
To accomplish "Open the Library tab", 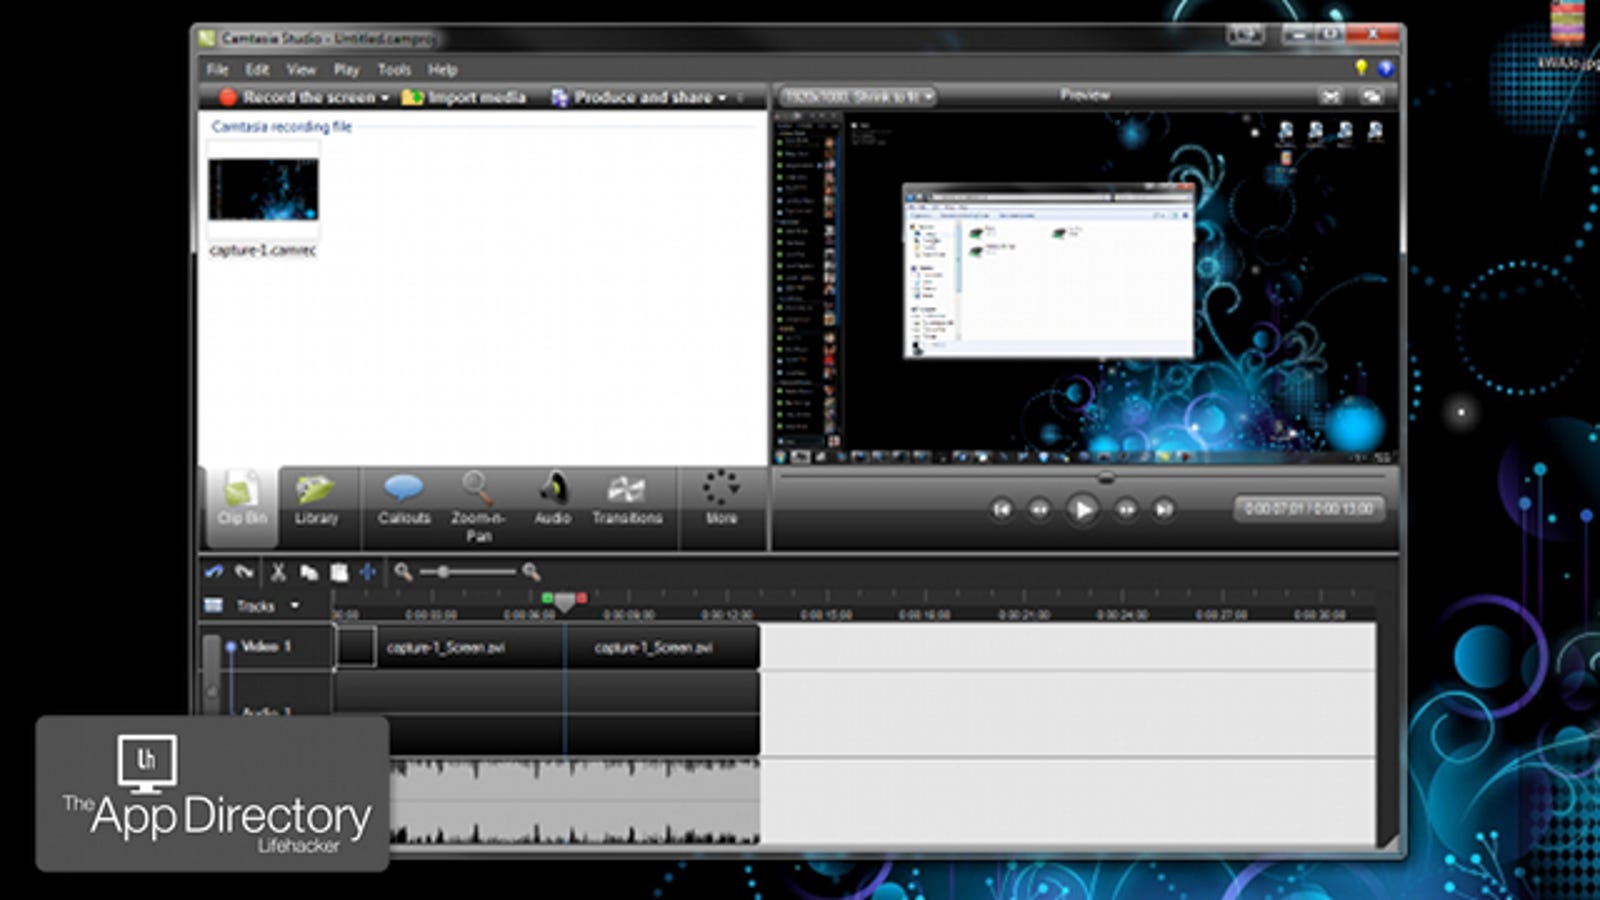I will [x=316, y=498].
